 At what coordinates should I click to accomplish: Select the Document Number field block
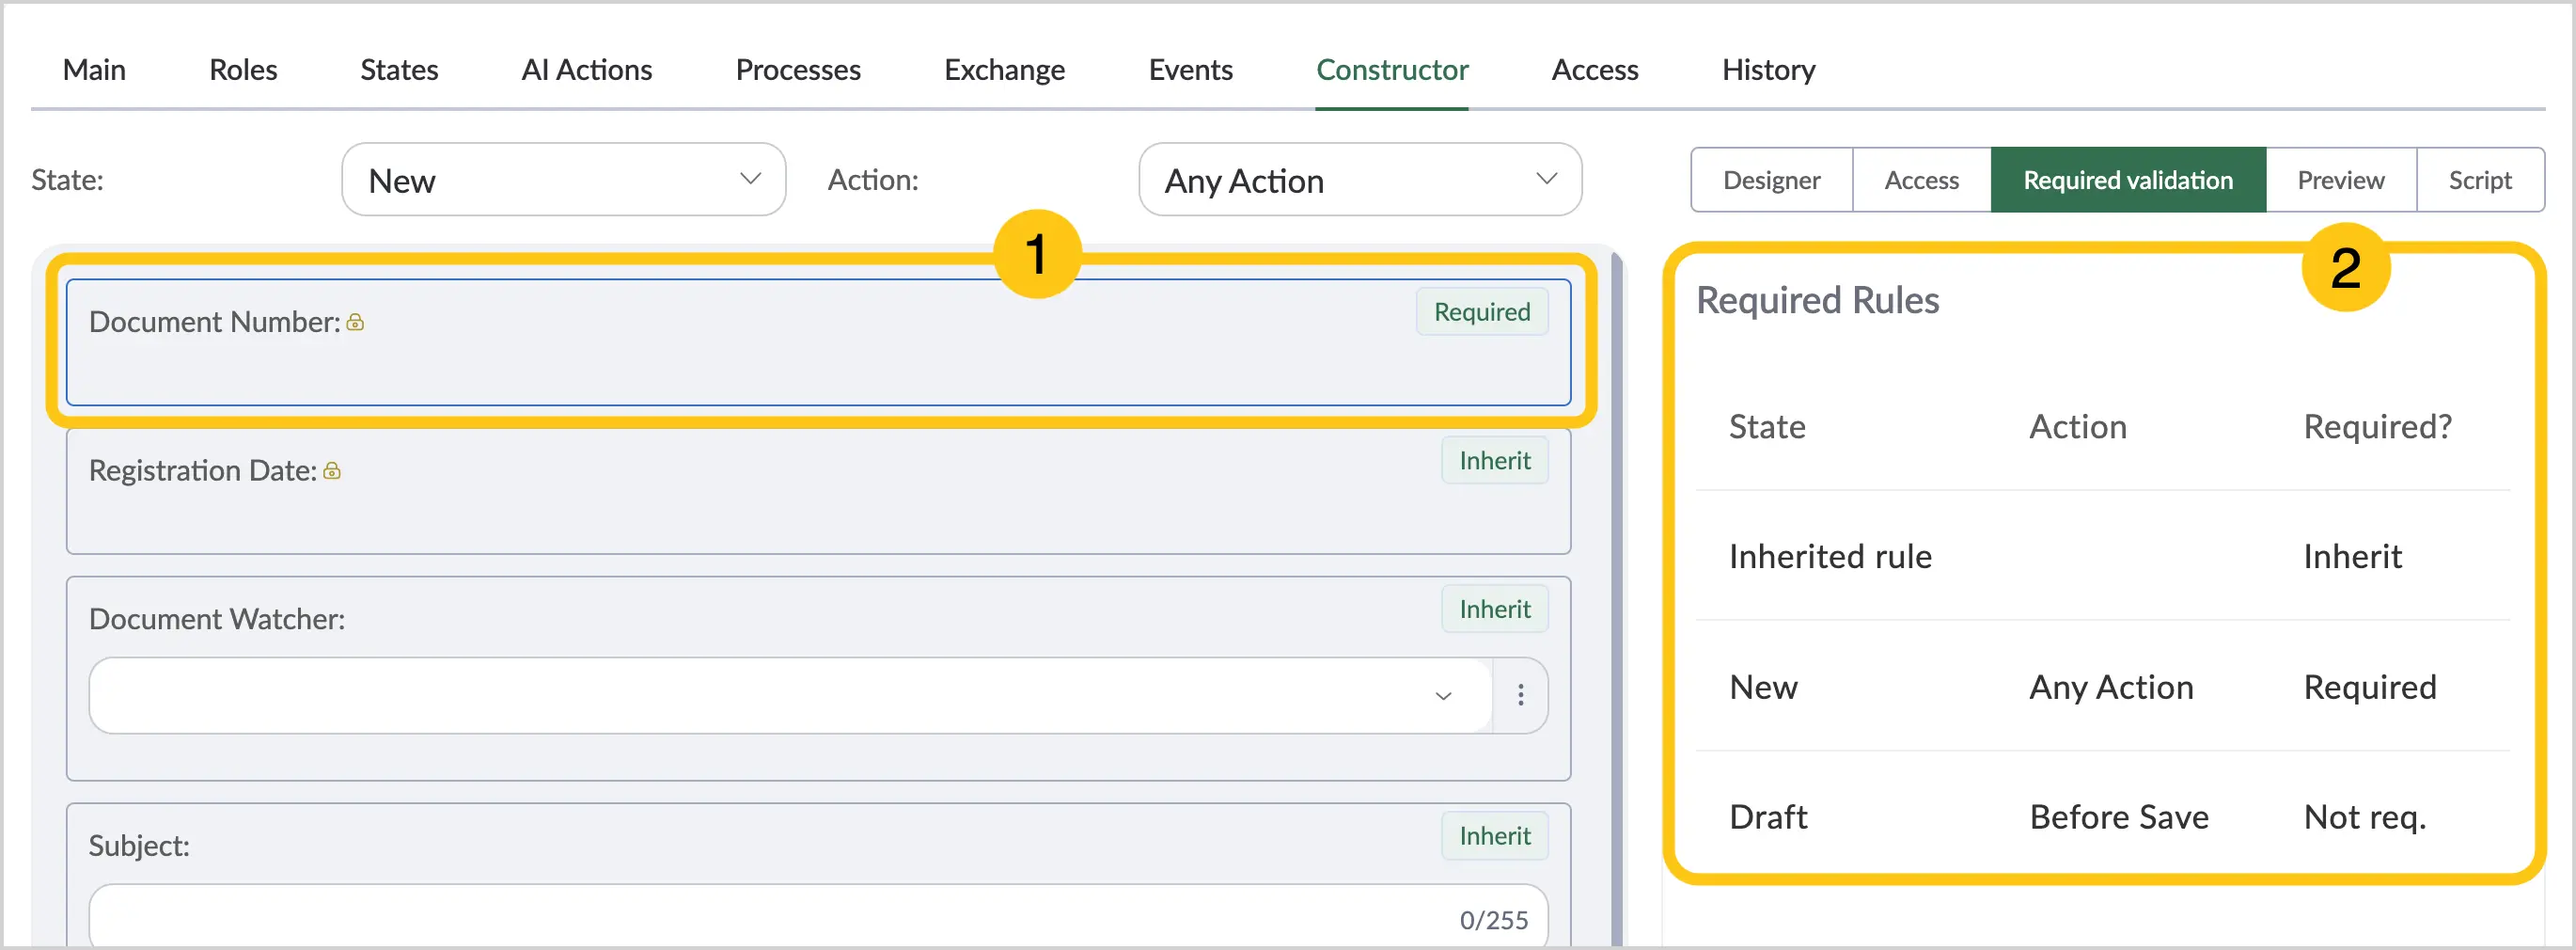coord(818,342)
